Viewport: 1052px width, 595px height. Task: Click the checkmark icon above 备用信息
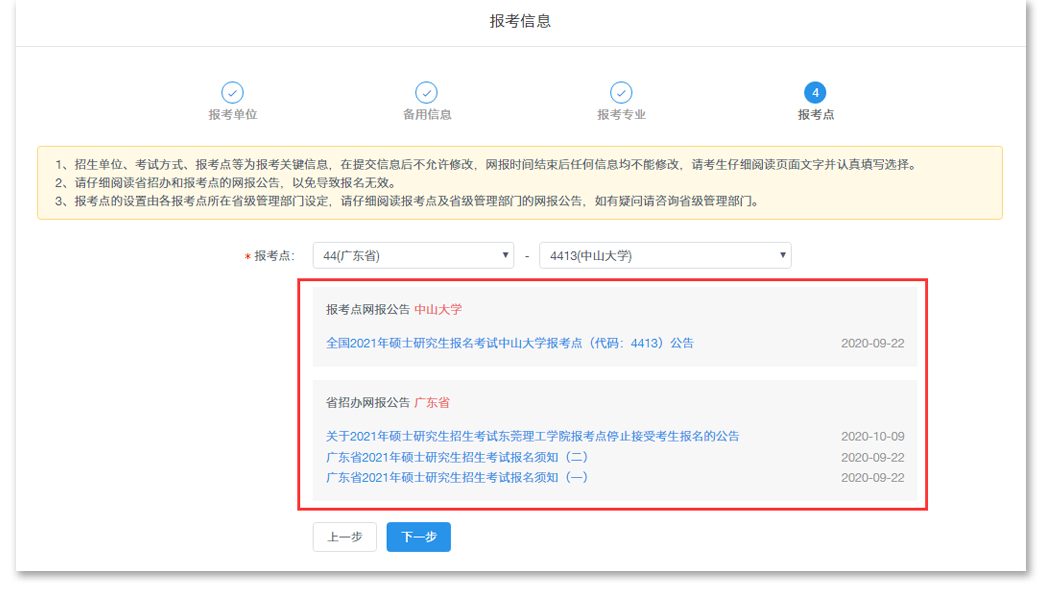(428, 90)
